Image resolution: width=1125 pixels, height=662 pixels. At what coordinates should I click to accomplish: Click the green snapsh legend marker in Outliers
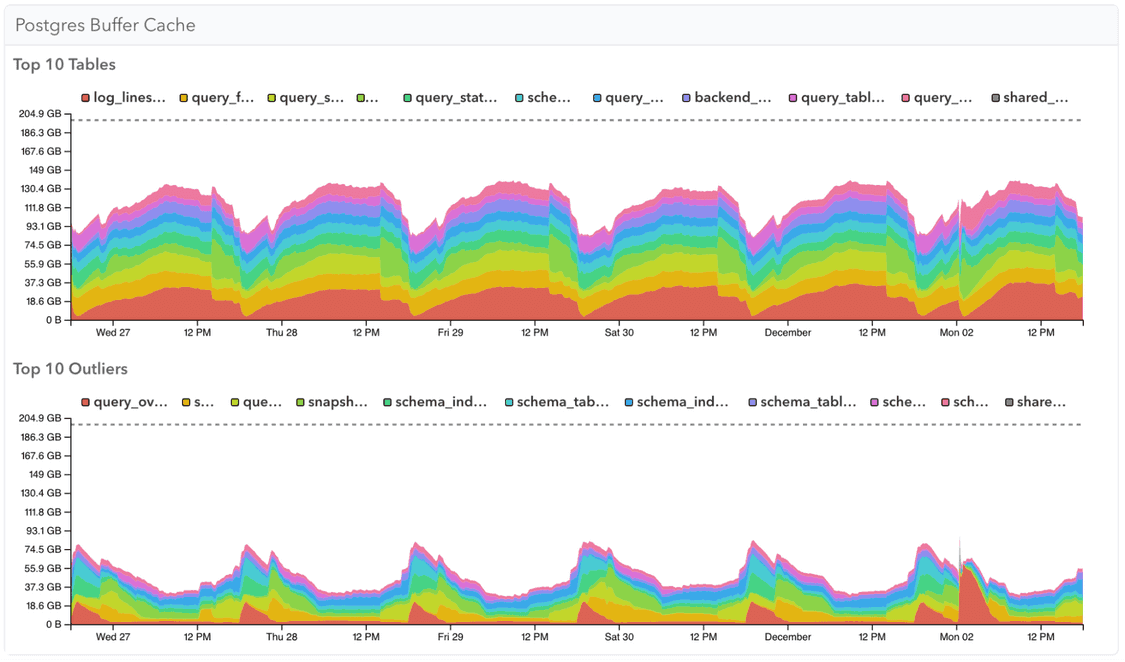coord(301,401)
